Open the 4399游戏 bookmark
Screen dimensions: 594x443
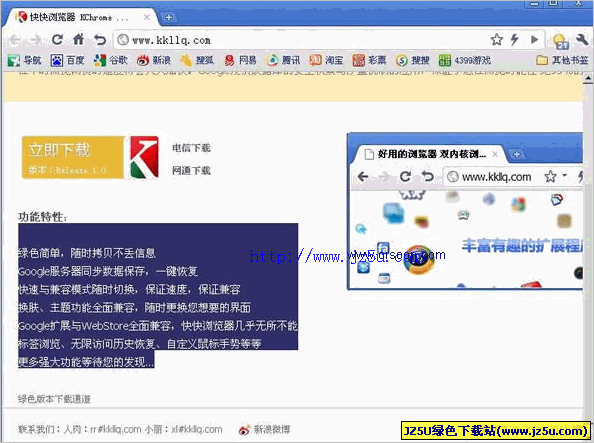tap(465, 60)
